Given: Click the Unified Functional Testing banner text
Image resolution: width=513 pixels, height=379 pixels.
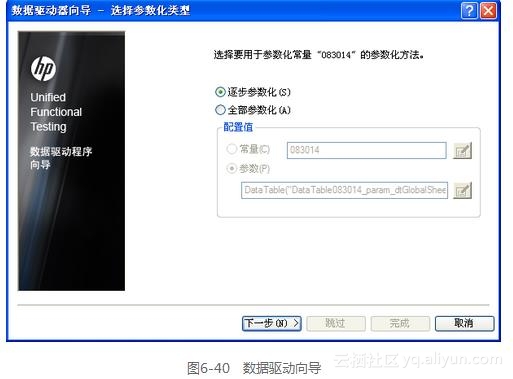Looking at the screenshot, I should 56,112.
